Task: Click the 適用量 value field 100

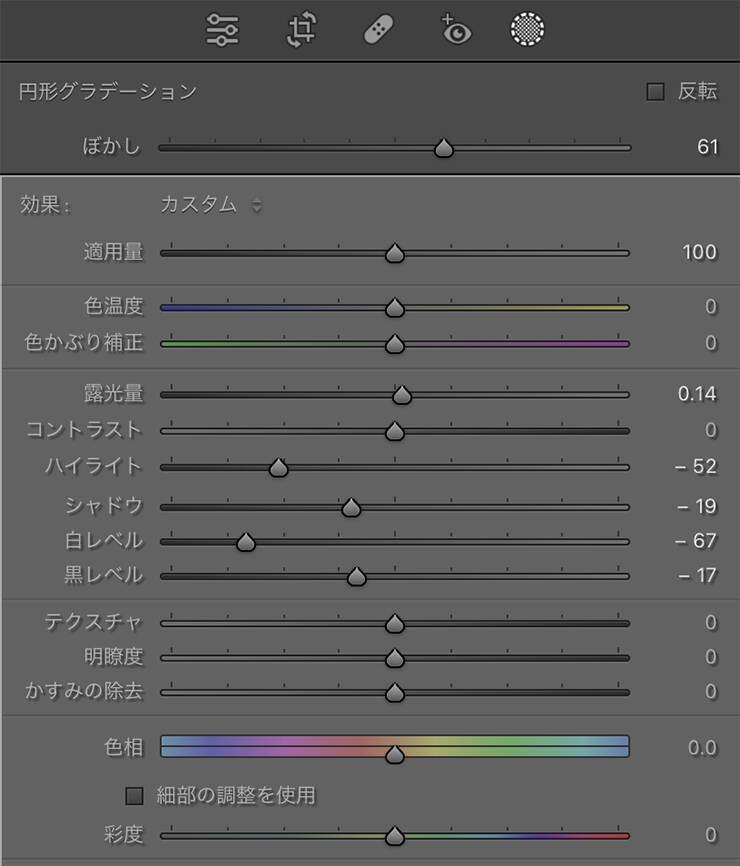Action: (700, 252)
